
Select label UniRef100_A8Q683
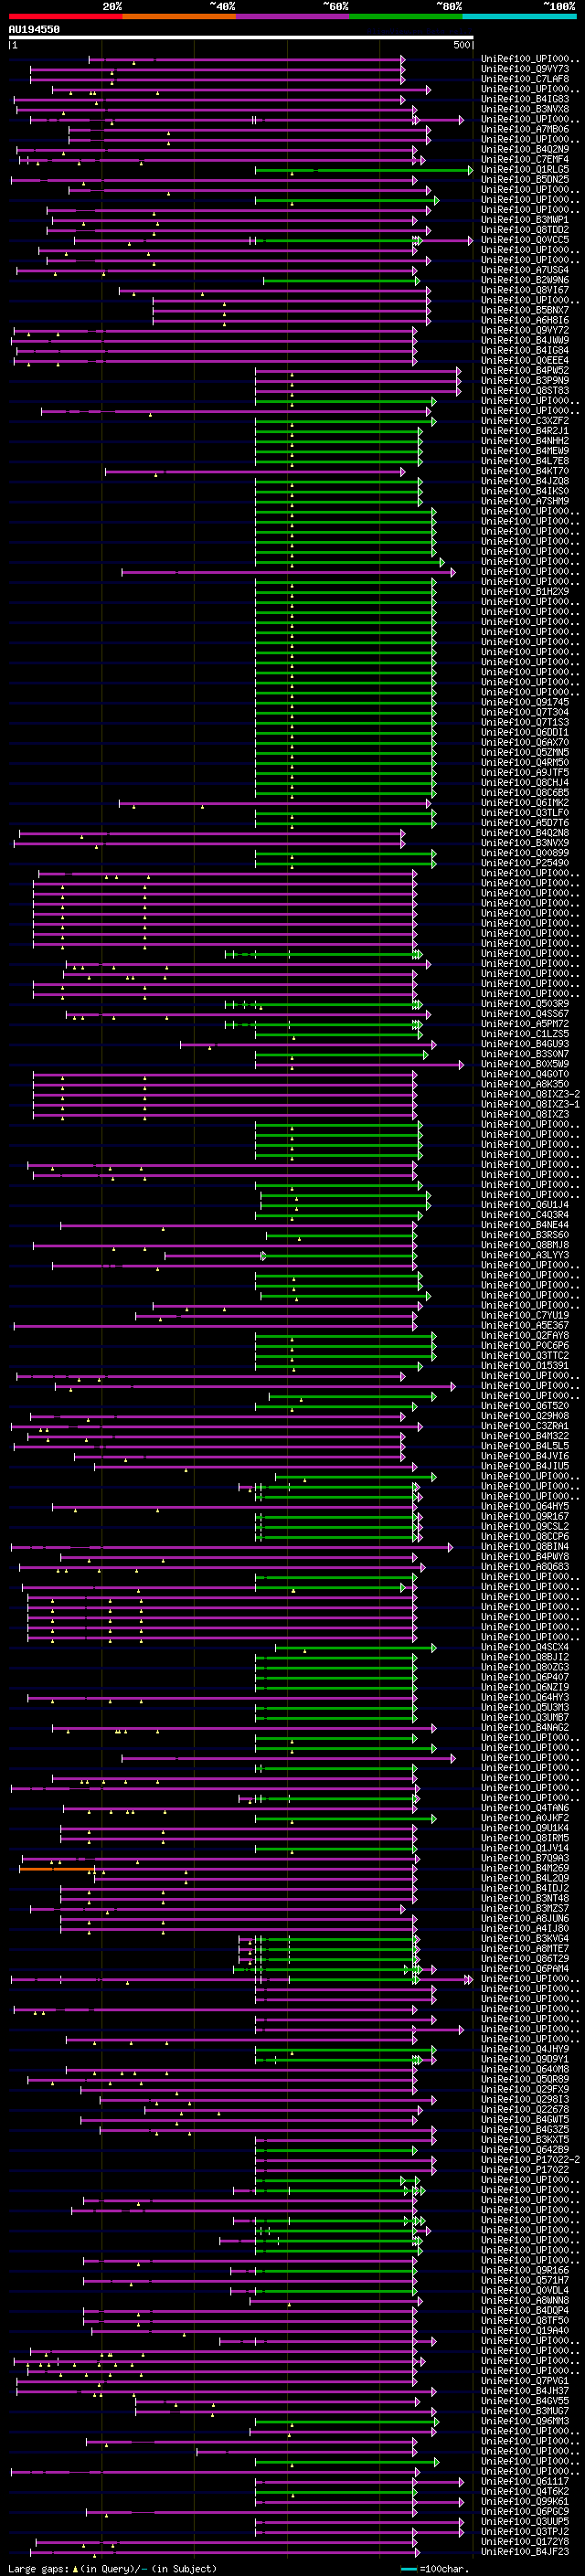click(525, 1567)
